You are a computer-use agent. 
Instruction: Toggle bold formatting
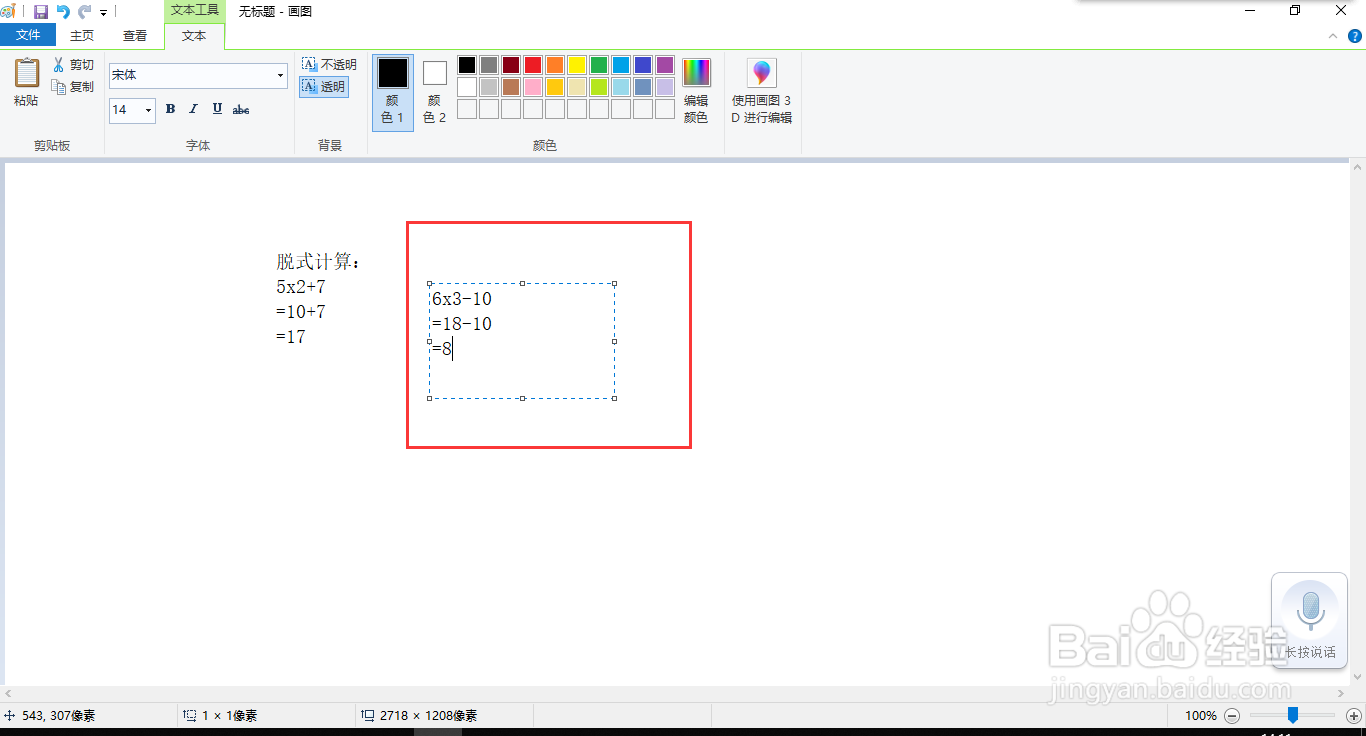coord(170,109)
